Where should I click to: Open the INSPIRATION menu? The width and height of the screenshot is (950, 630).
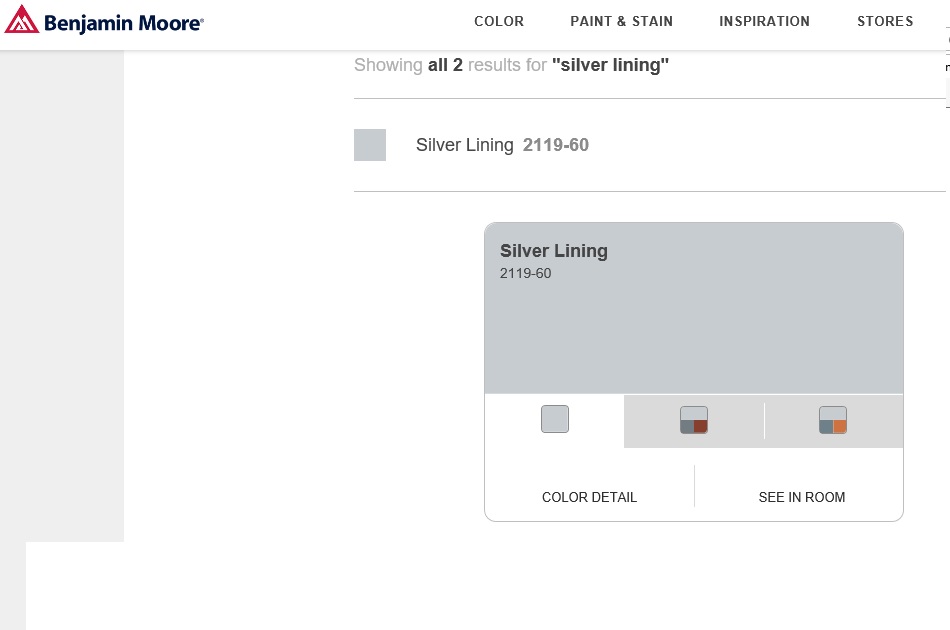(764, 21)
